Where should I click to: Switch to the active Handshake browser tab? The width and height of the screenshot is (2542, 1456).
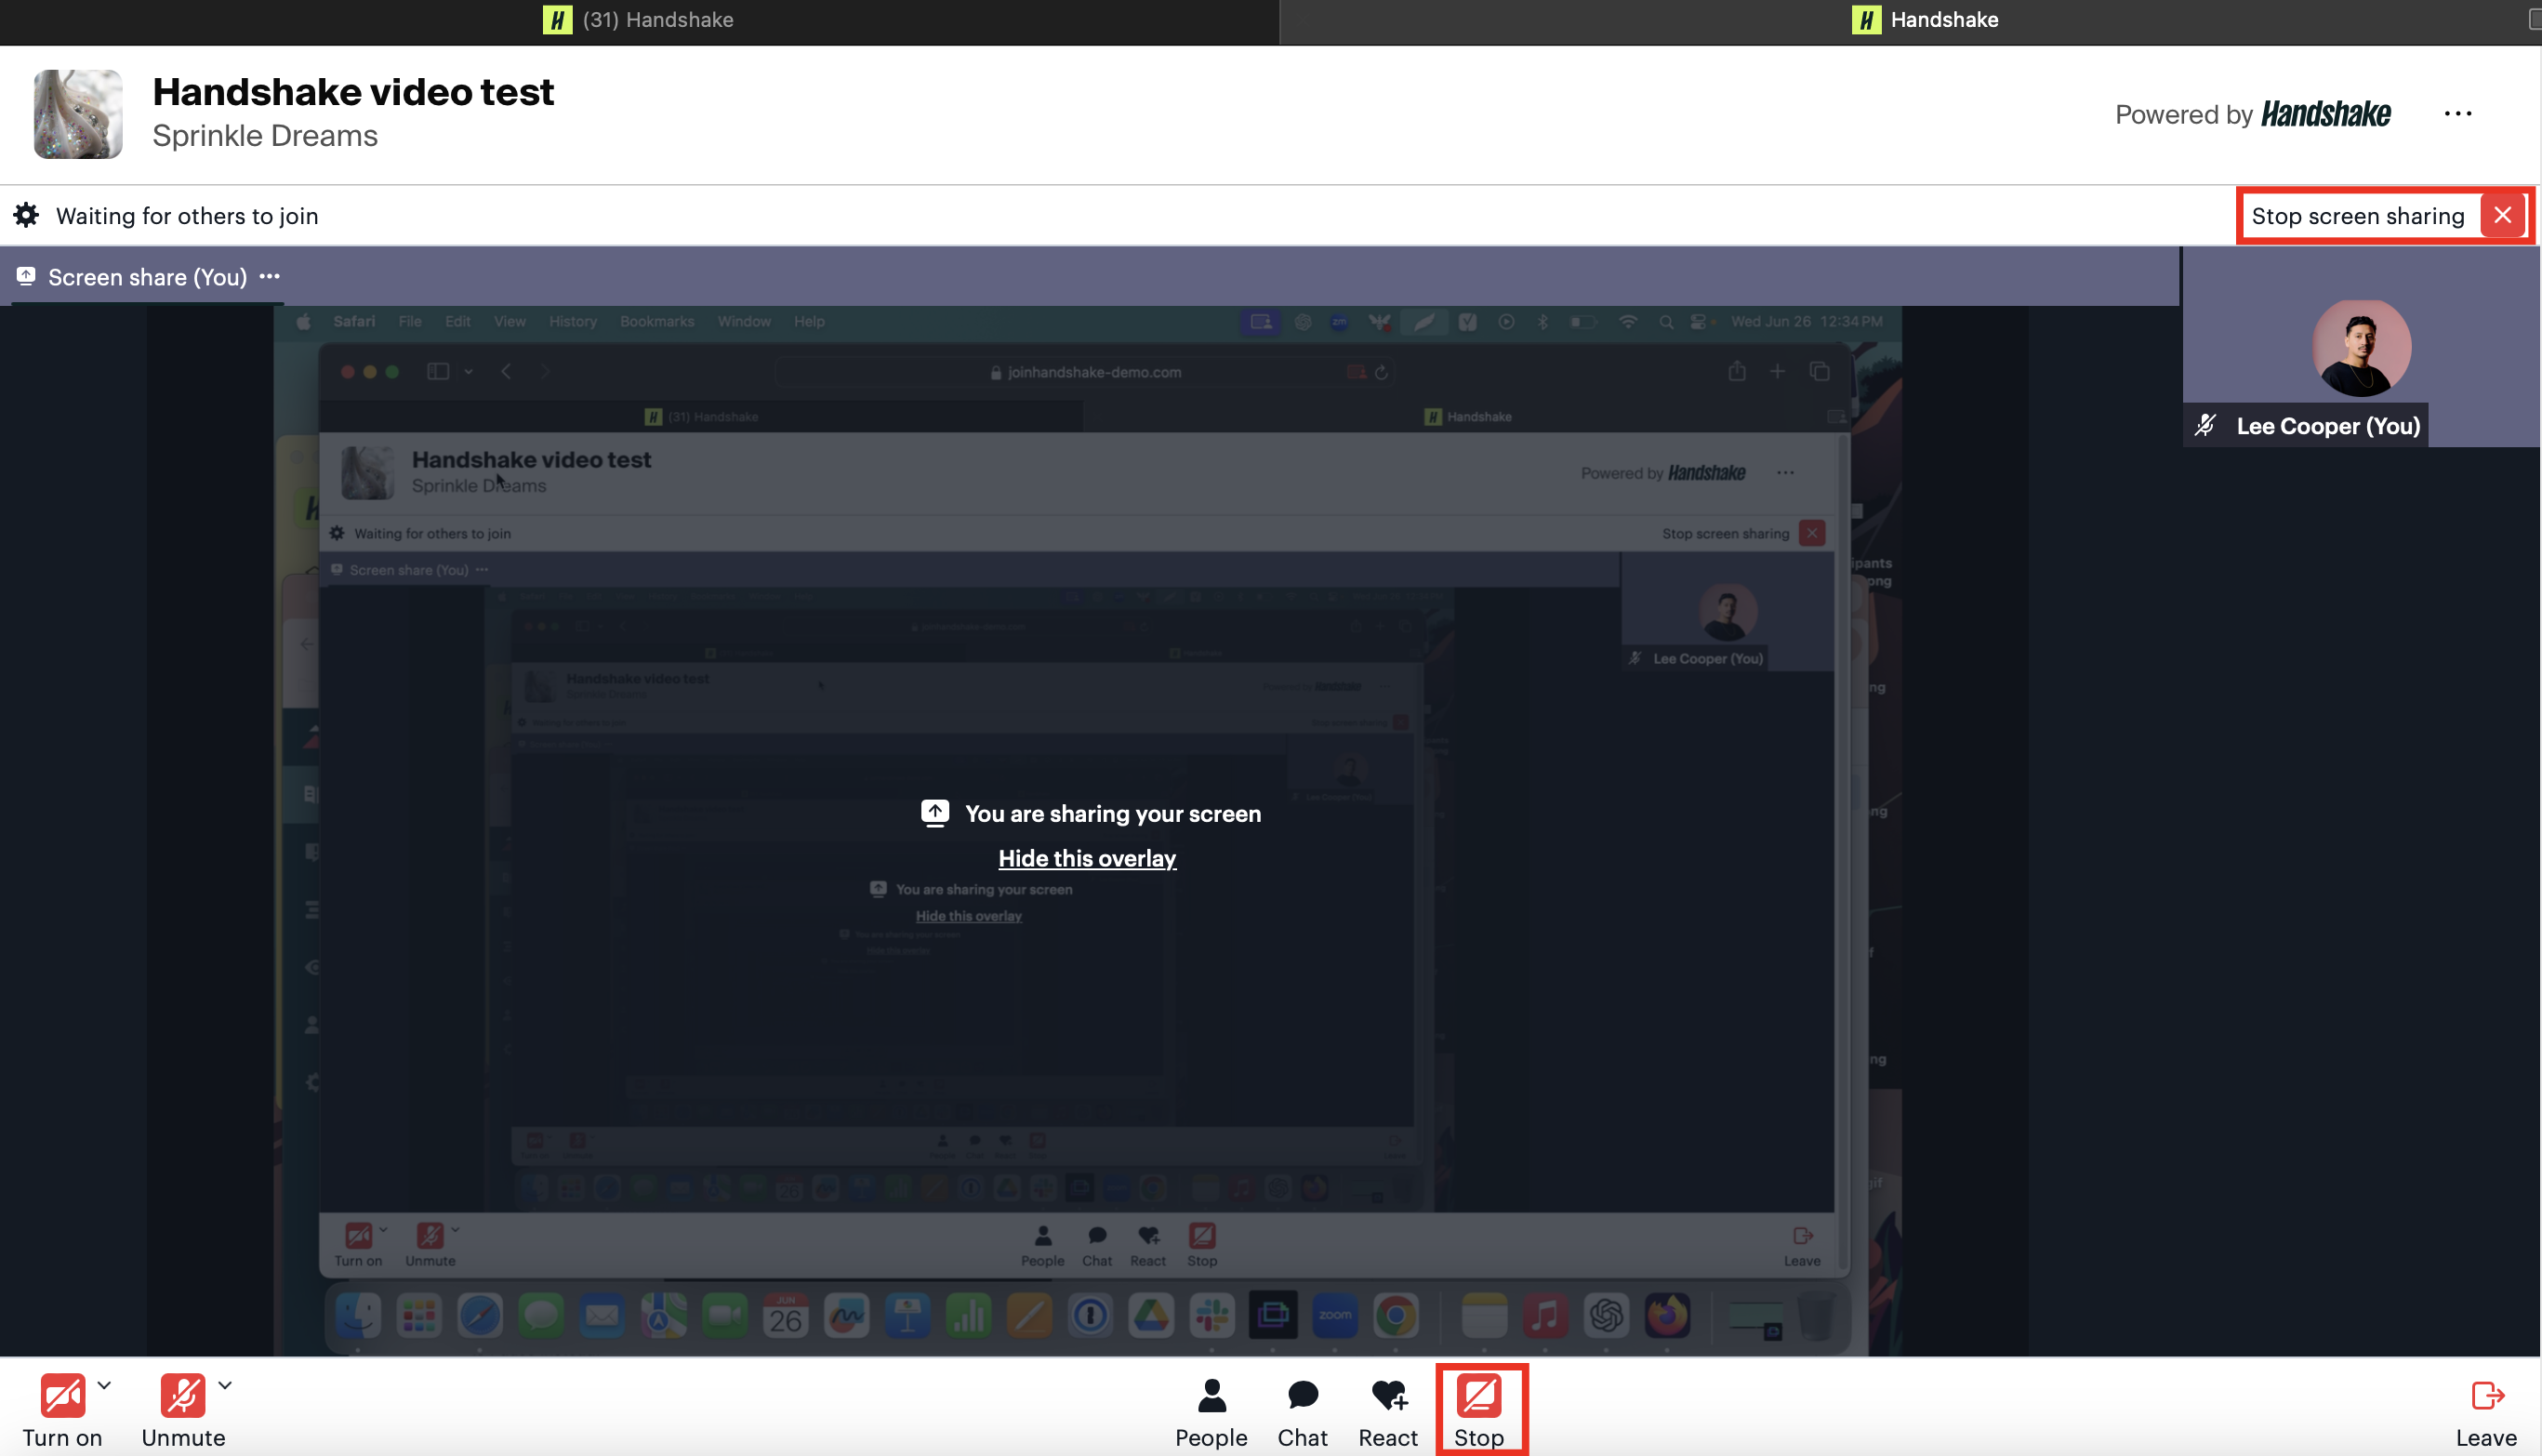coord(1924,20)
